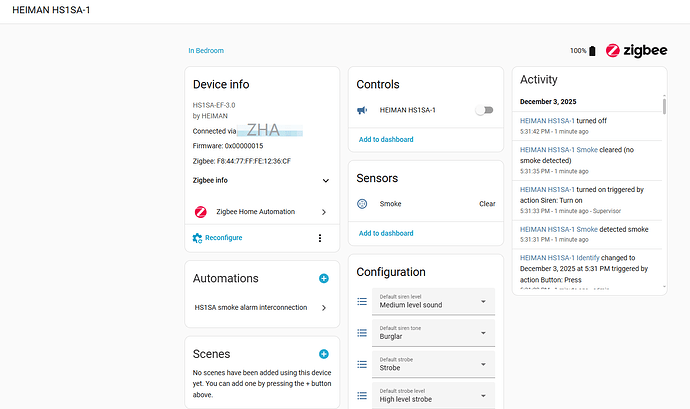
Task: Click the Reconfigure gear icon
Action: [x=198, y=238]
